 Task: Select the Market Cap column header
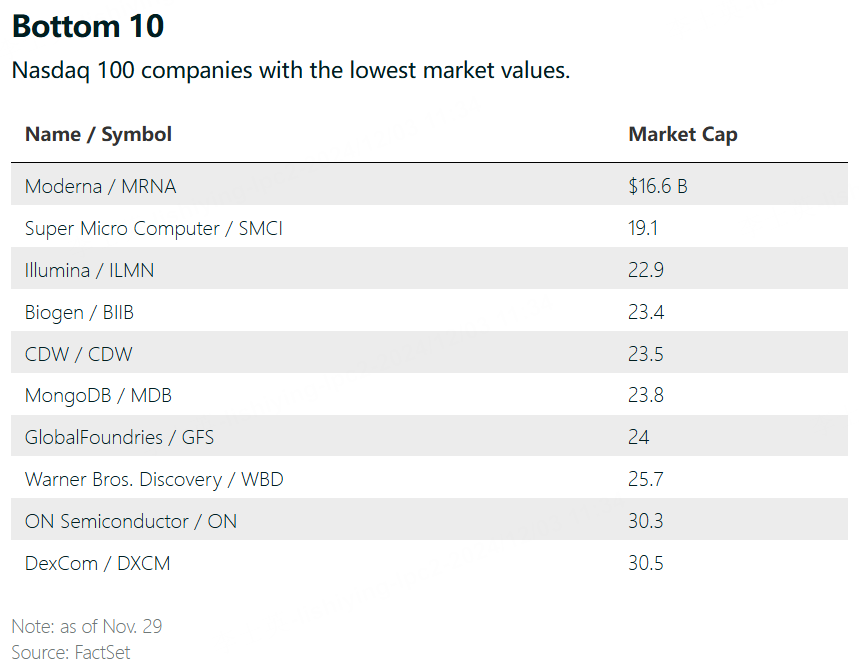click(x=682, y=134)
